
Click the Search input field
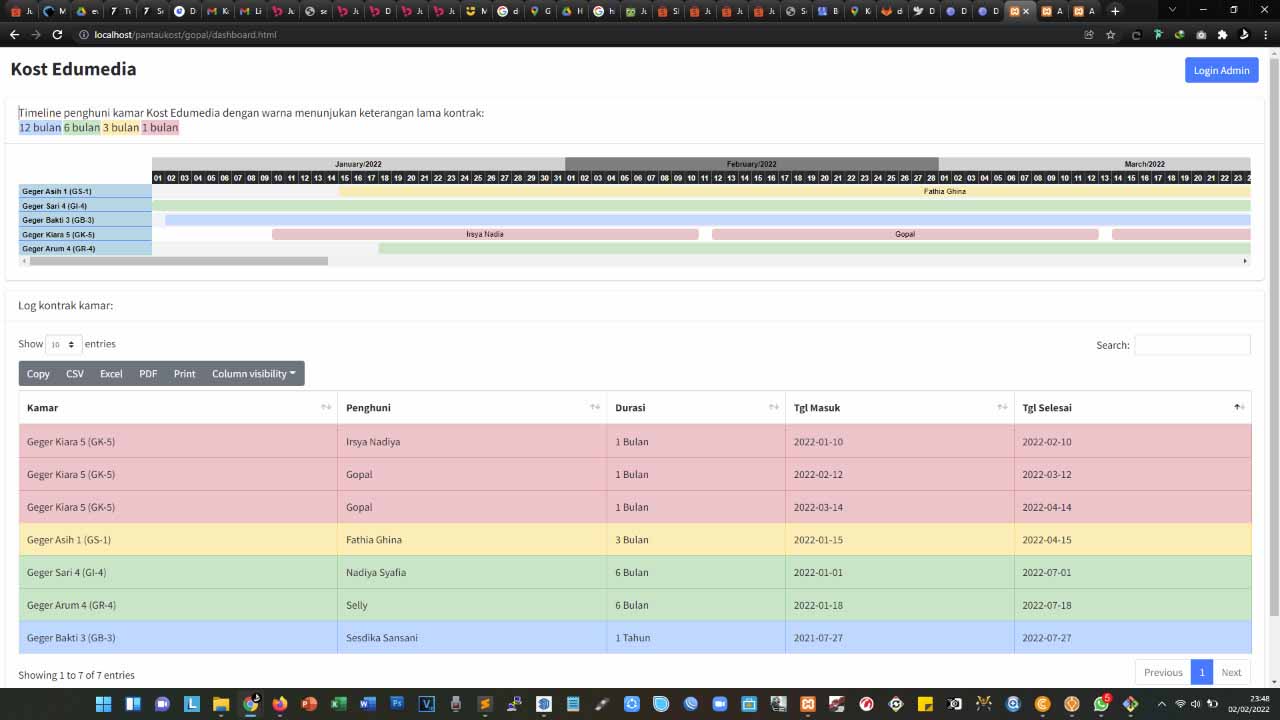(x=1191, y=345)
